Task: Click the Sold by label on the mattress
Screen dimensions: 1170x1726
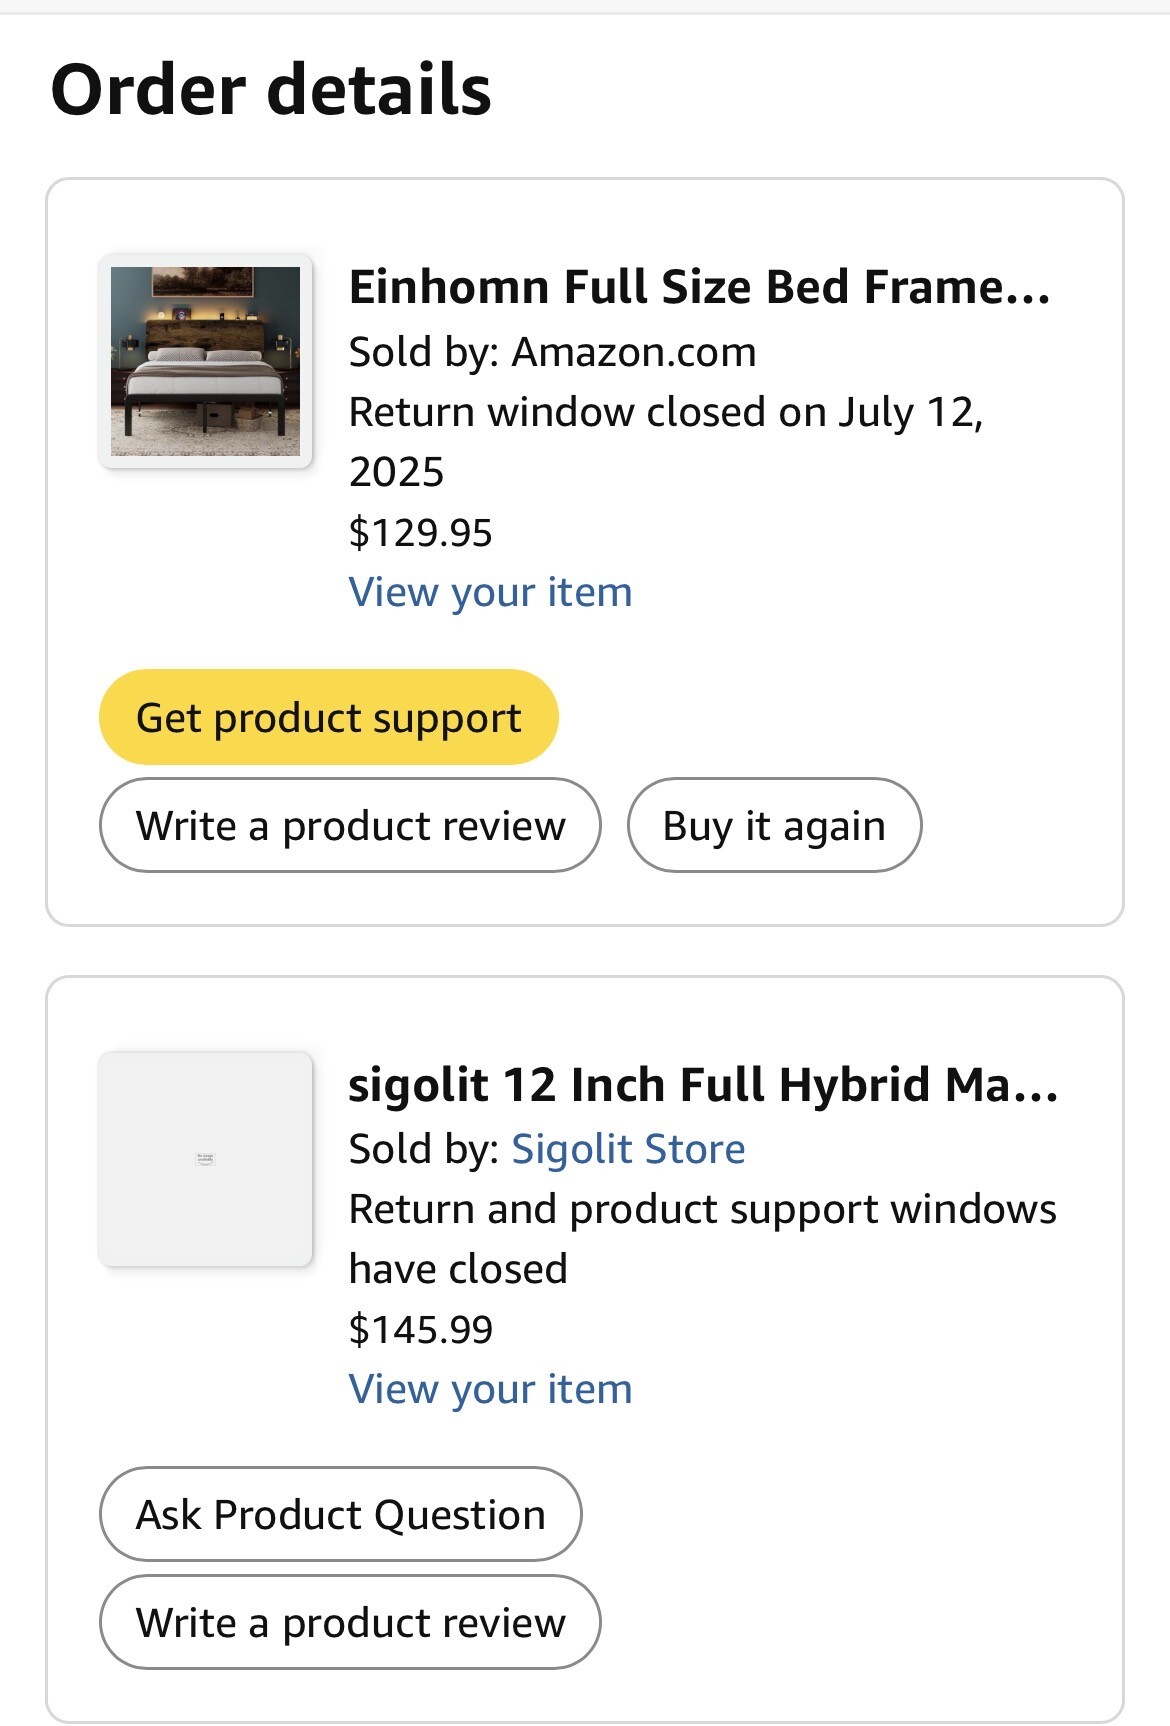Action: point(423,1150)
